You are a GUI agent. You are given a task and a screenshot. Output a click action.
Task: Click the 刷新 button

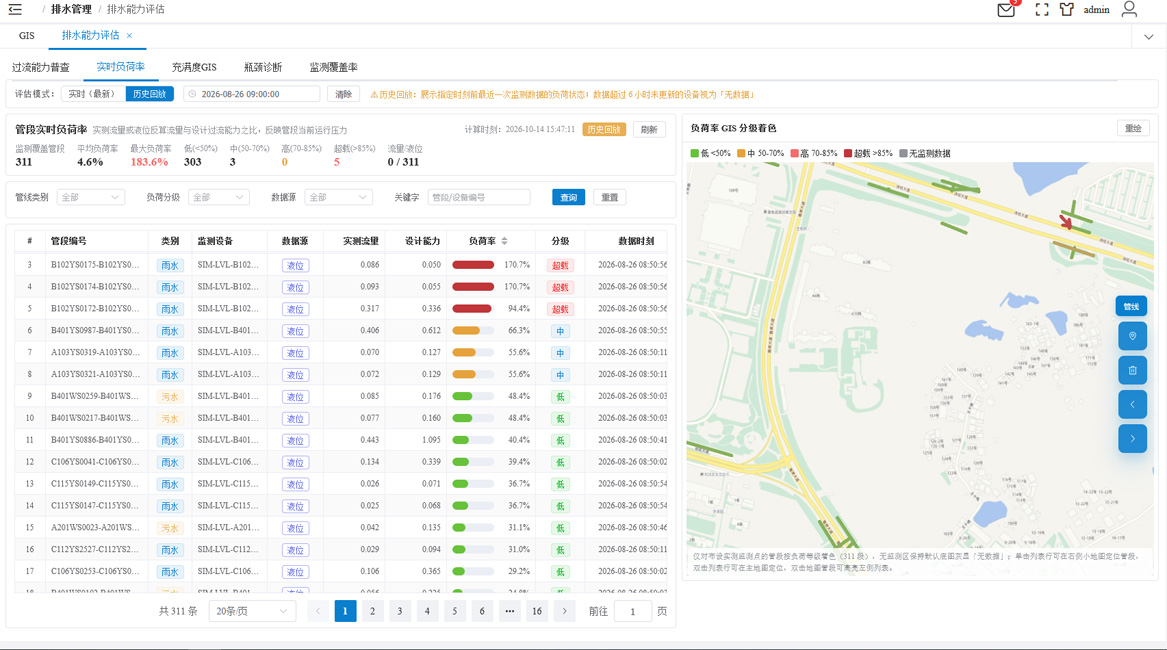click(x=649, y=130)
